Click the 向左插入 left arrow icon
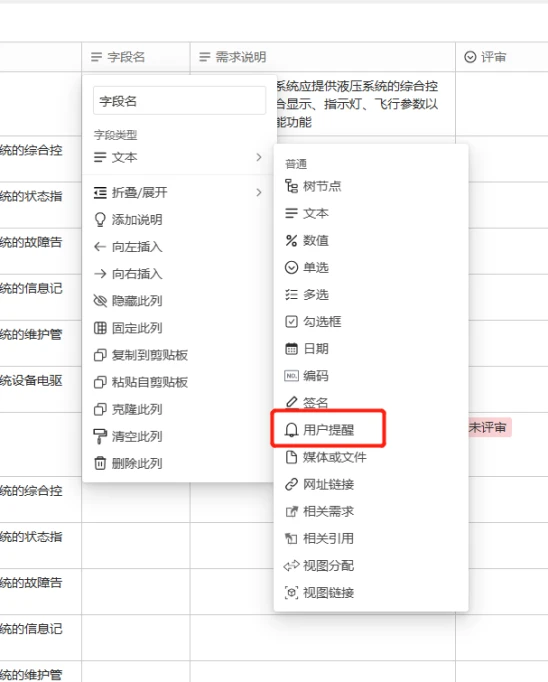 (100, 247)
